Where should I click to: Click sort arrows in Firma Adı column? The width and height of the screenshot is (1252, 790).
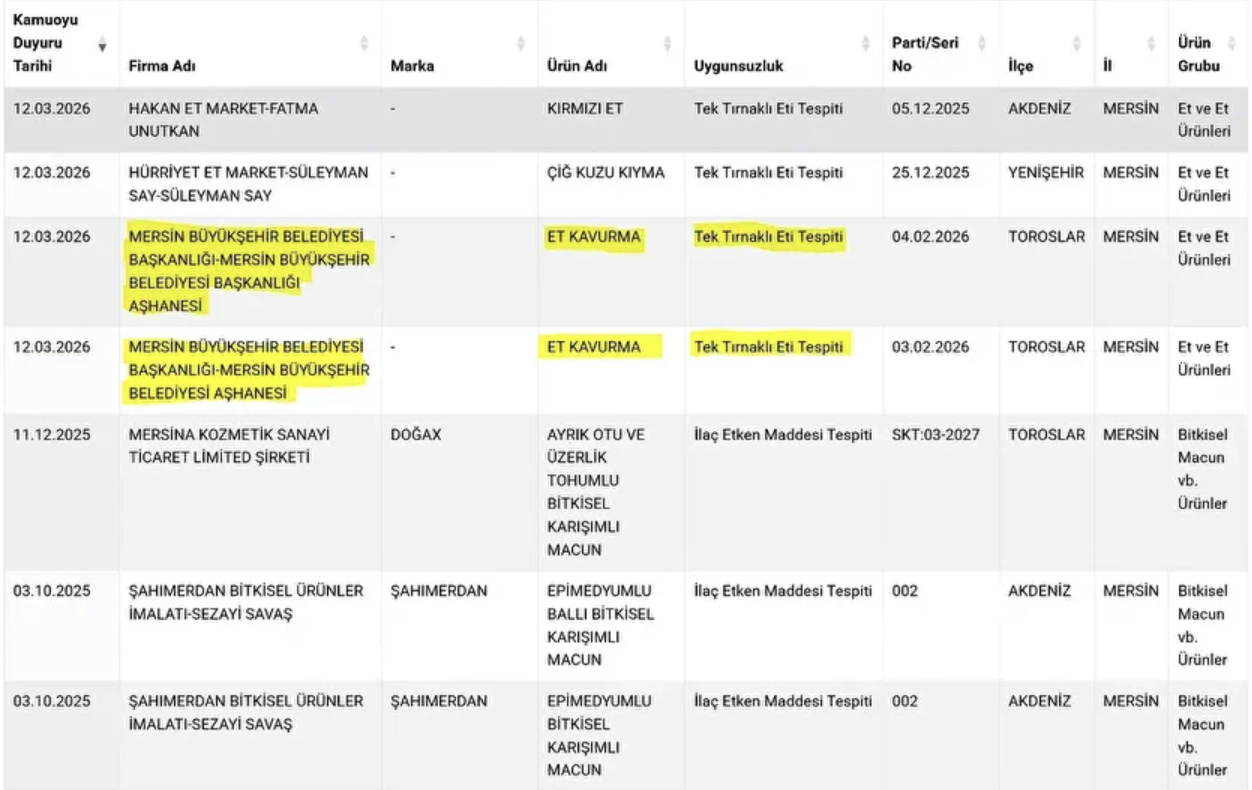point(364,45)
